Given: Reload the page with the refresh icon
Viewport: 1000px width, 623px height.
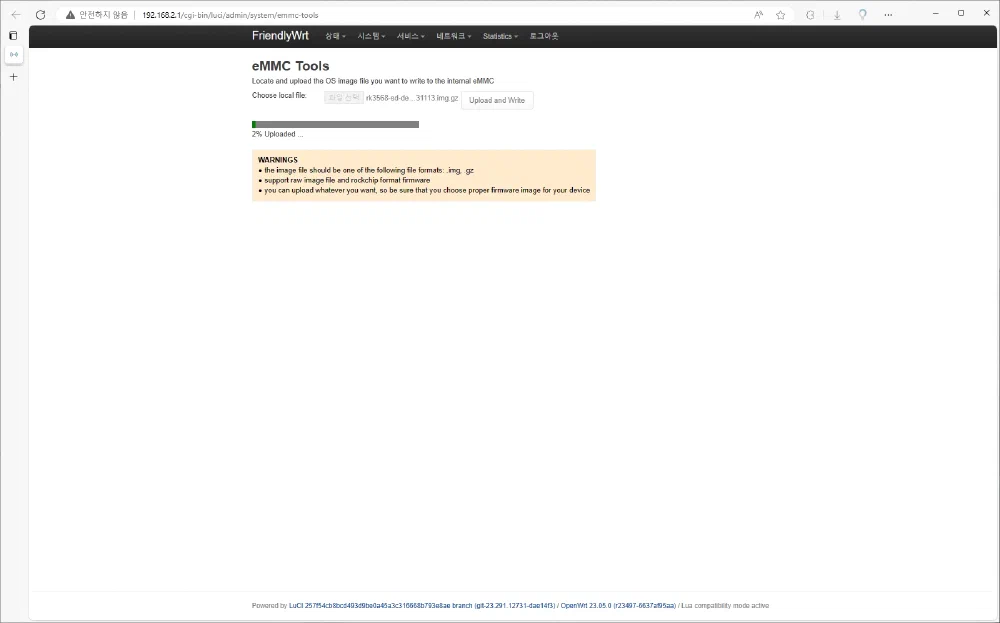Looking at the screenshot, I should click(x=40, y=15).
